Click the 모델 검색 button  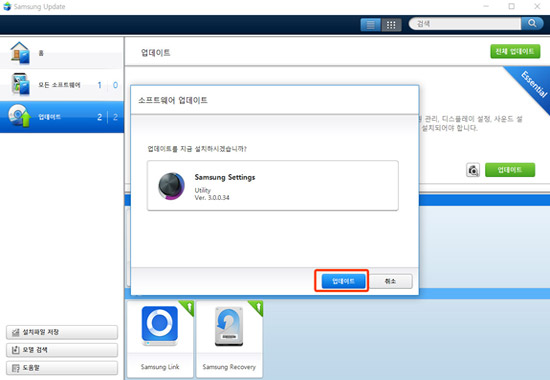62,350
